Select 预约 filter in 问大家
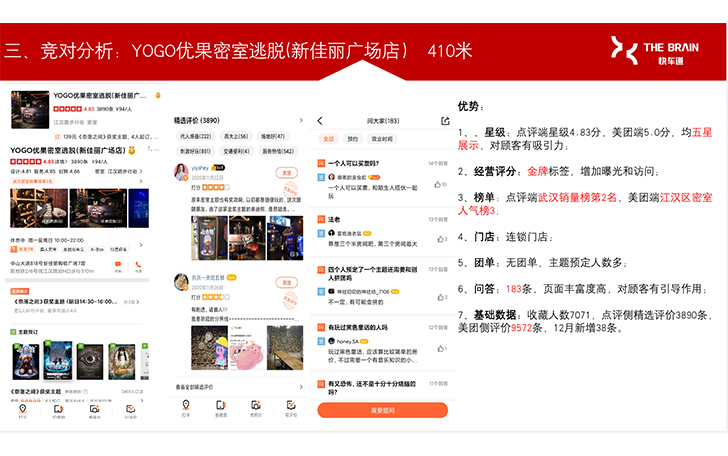 click(353, 139)
